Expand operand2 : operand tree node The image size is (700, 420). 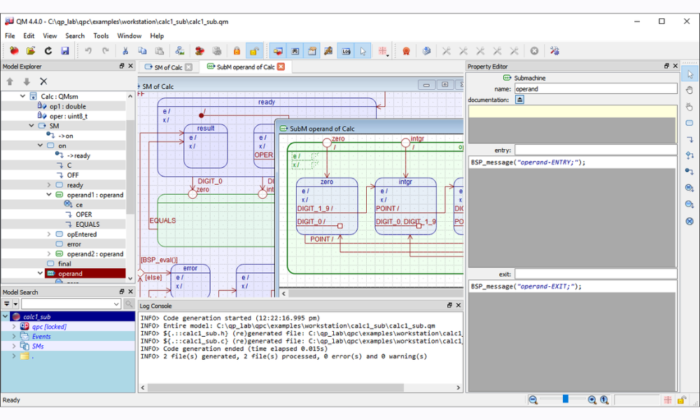[49, 254]
